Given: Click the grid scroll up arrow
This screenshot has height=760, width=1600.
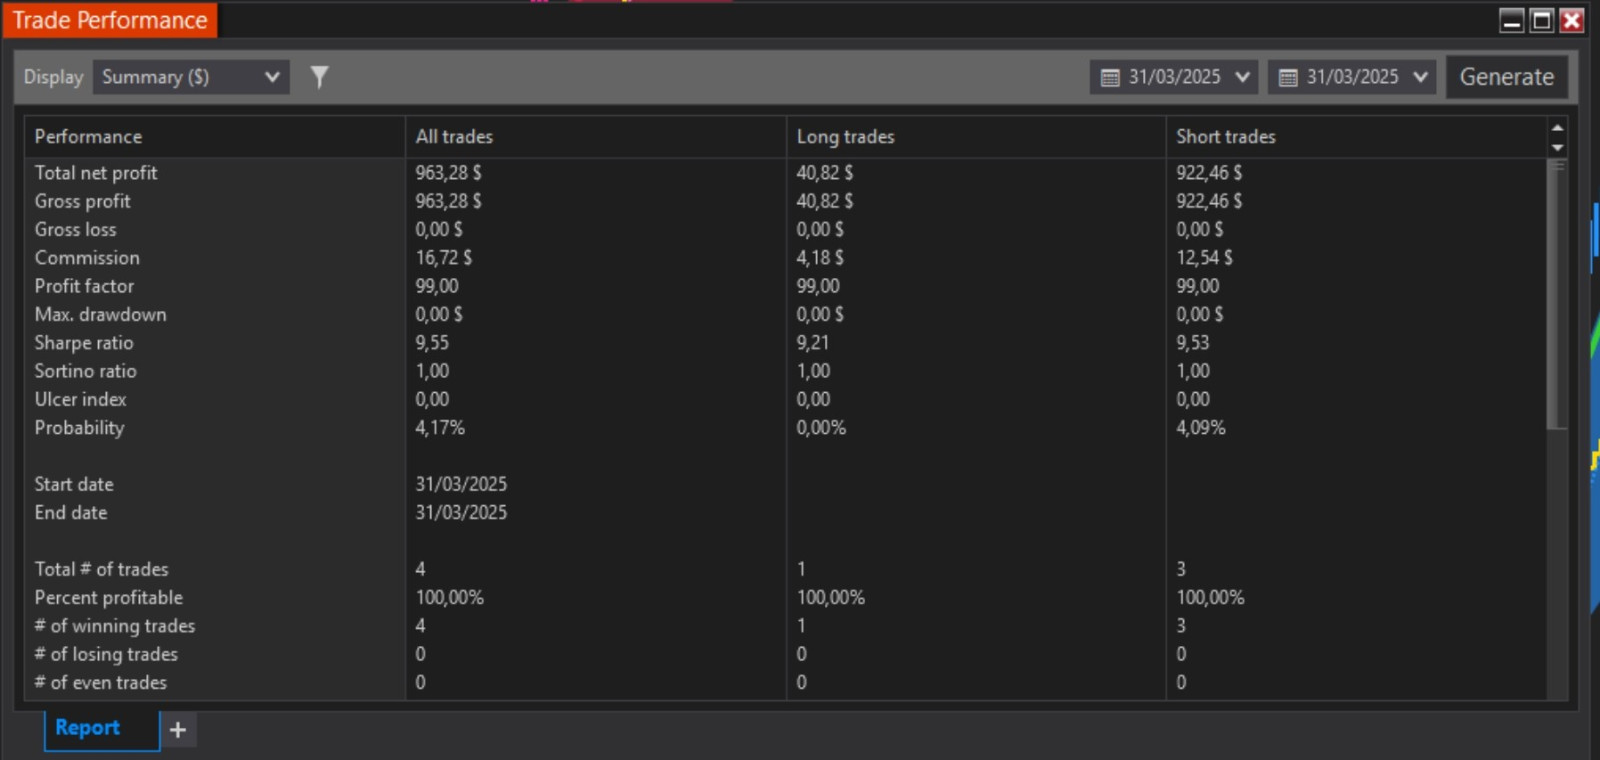Looking at the screenshot, I should click(1557, 128).
